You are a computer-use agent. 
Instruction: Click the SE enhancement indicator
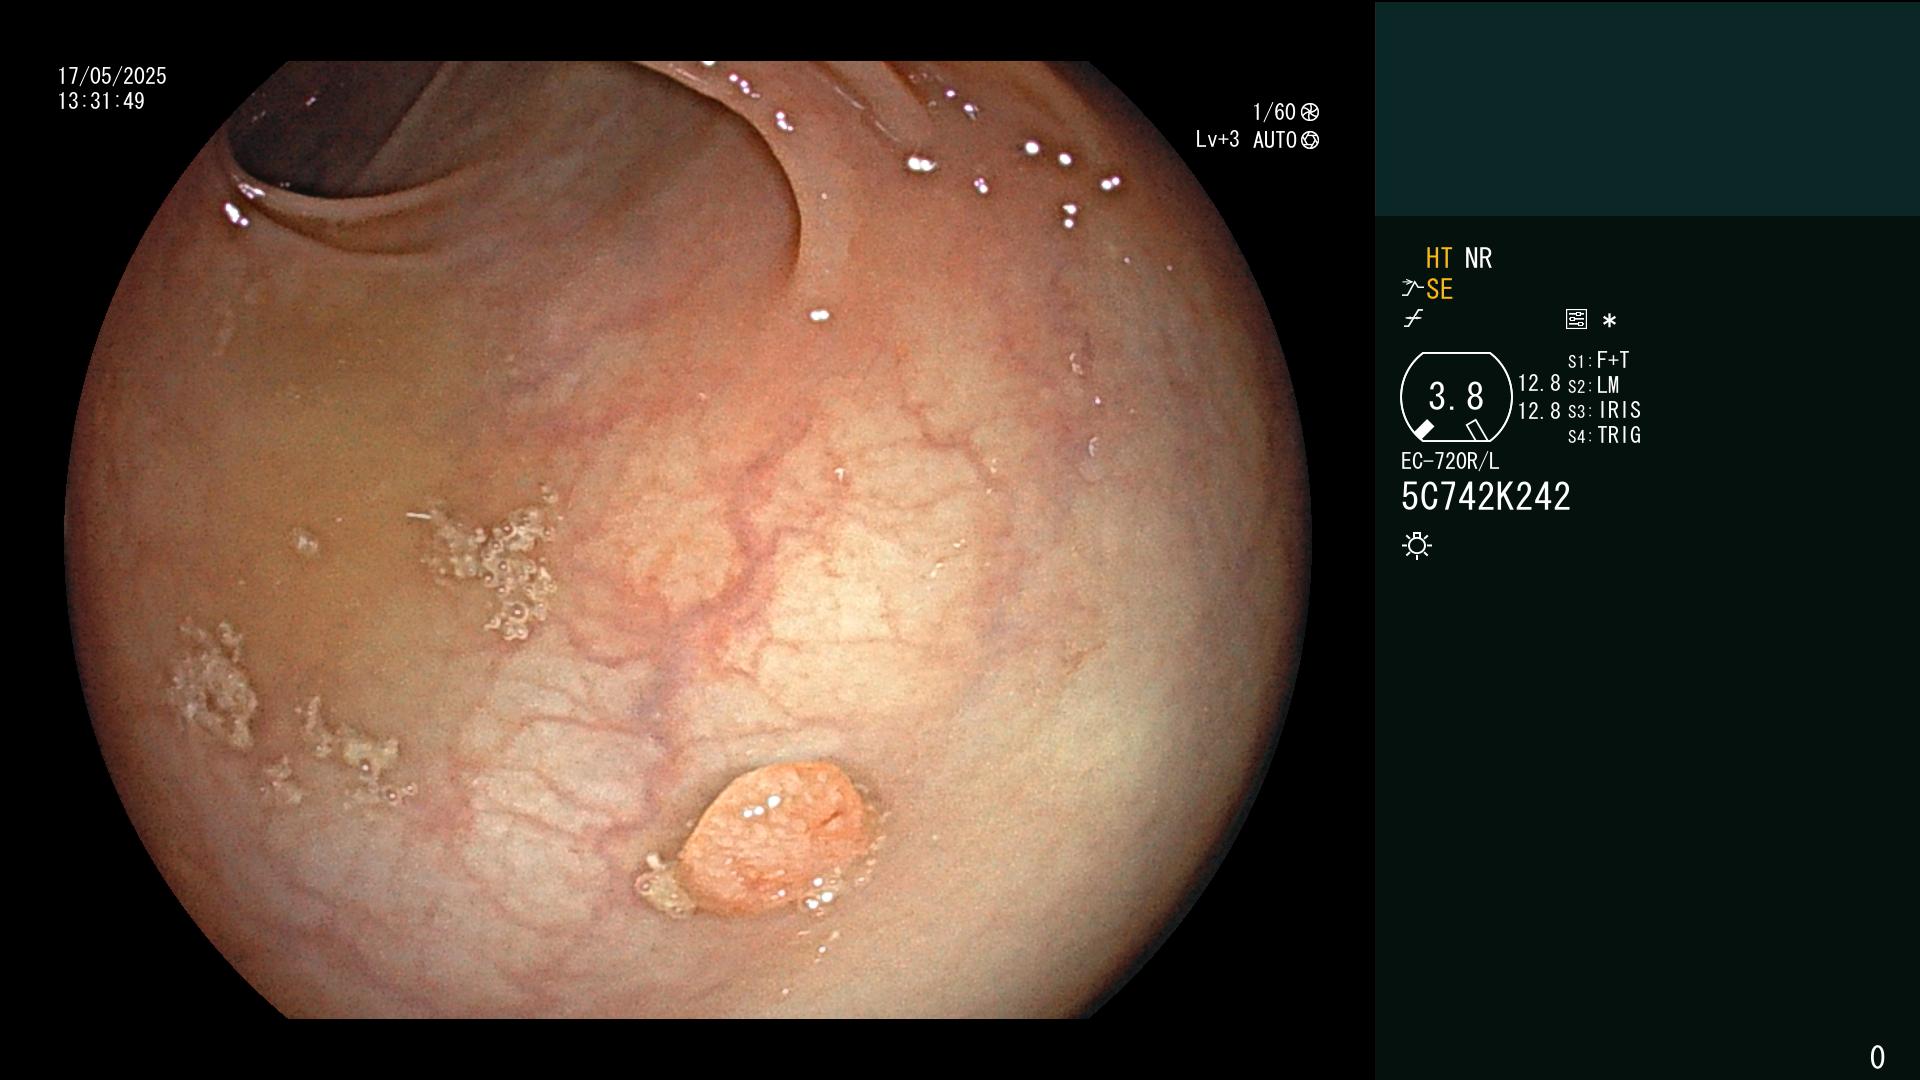point(1439,289)
